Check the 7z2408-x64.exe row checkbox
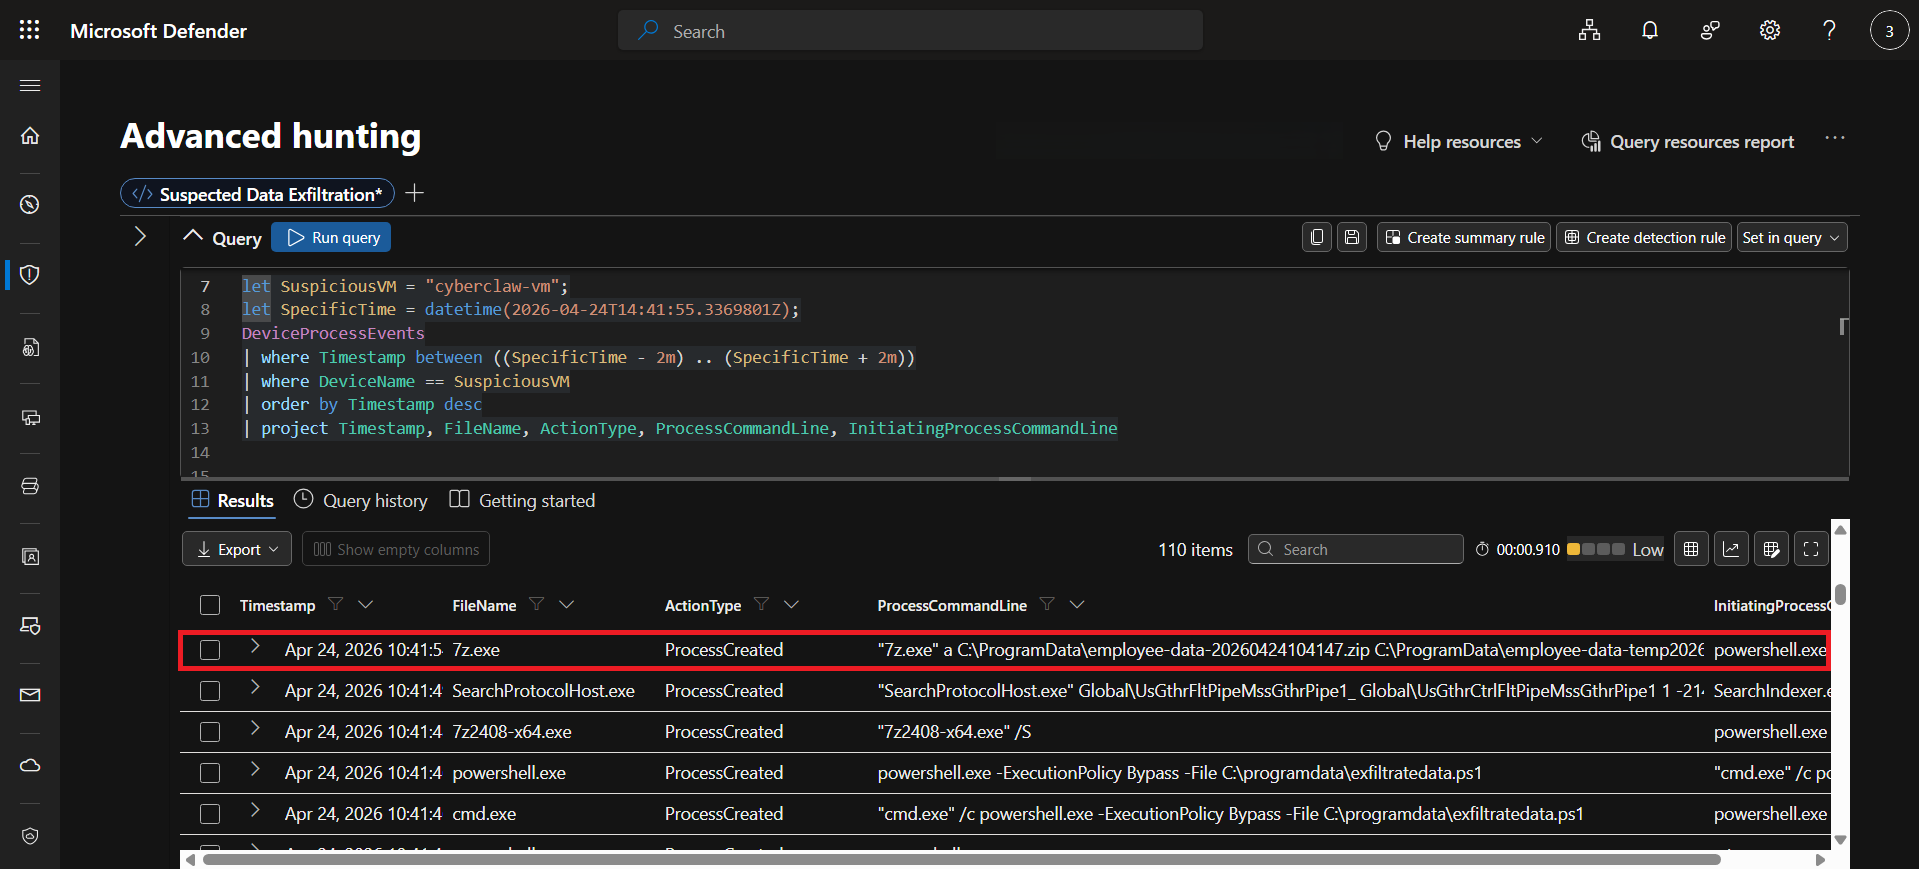The height and width of the screenshot is (869, 1919). pos(210,732)
